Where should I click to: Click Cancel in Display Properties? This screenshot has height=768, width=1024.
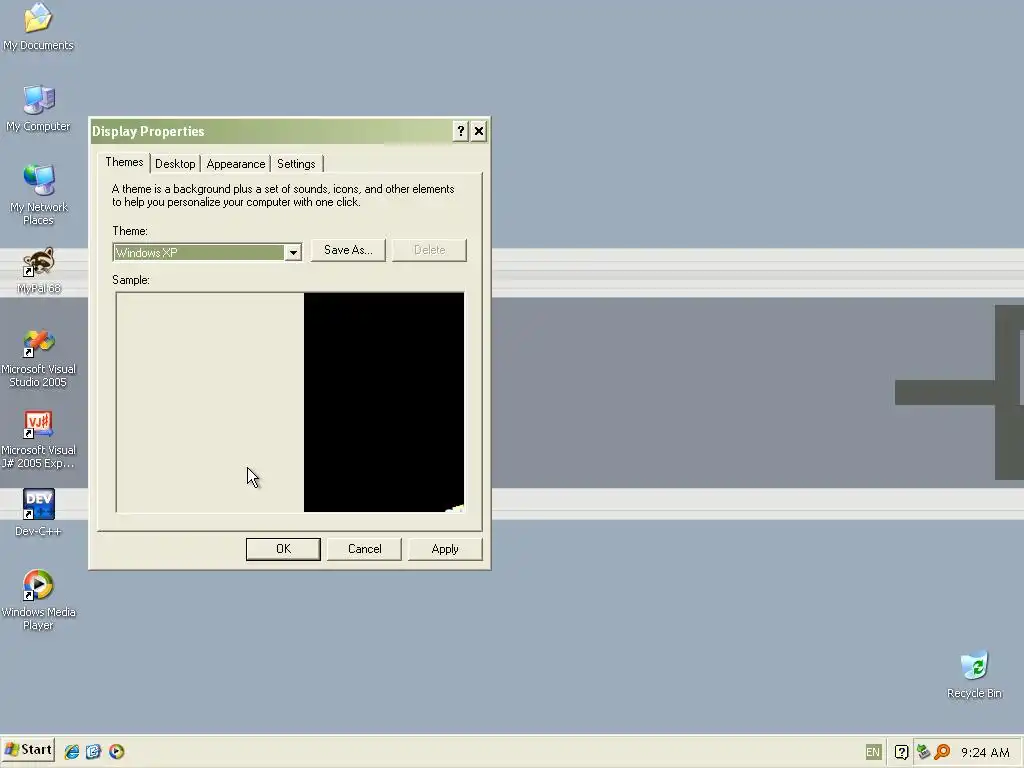[364, 549]
